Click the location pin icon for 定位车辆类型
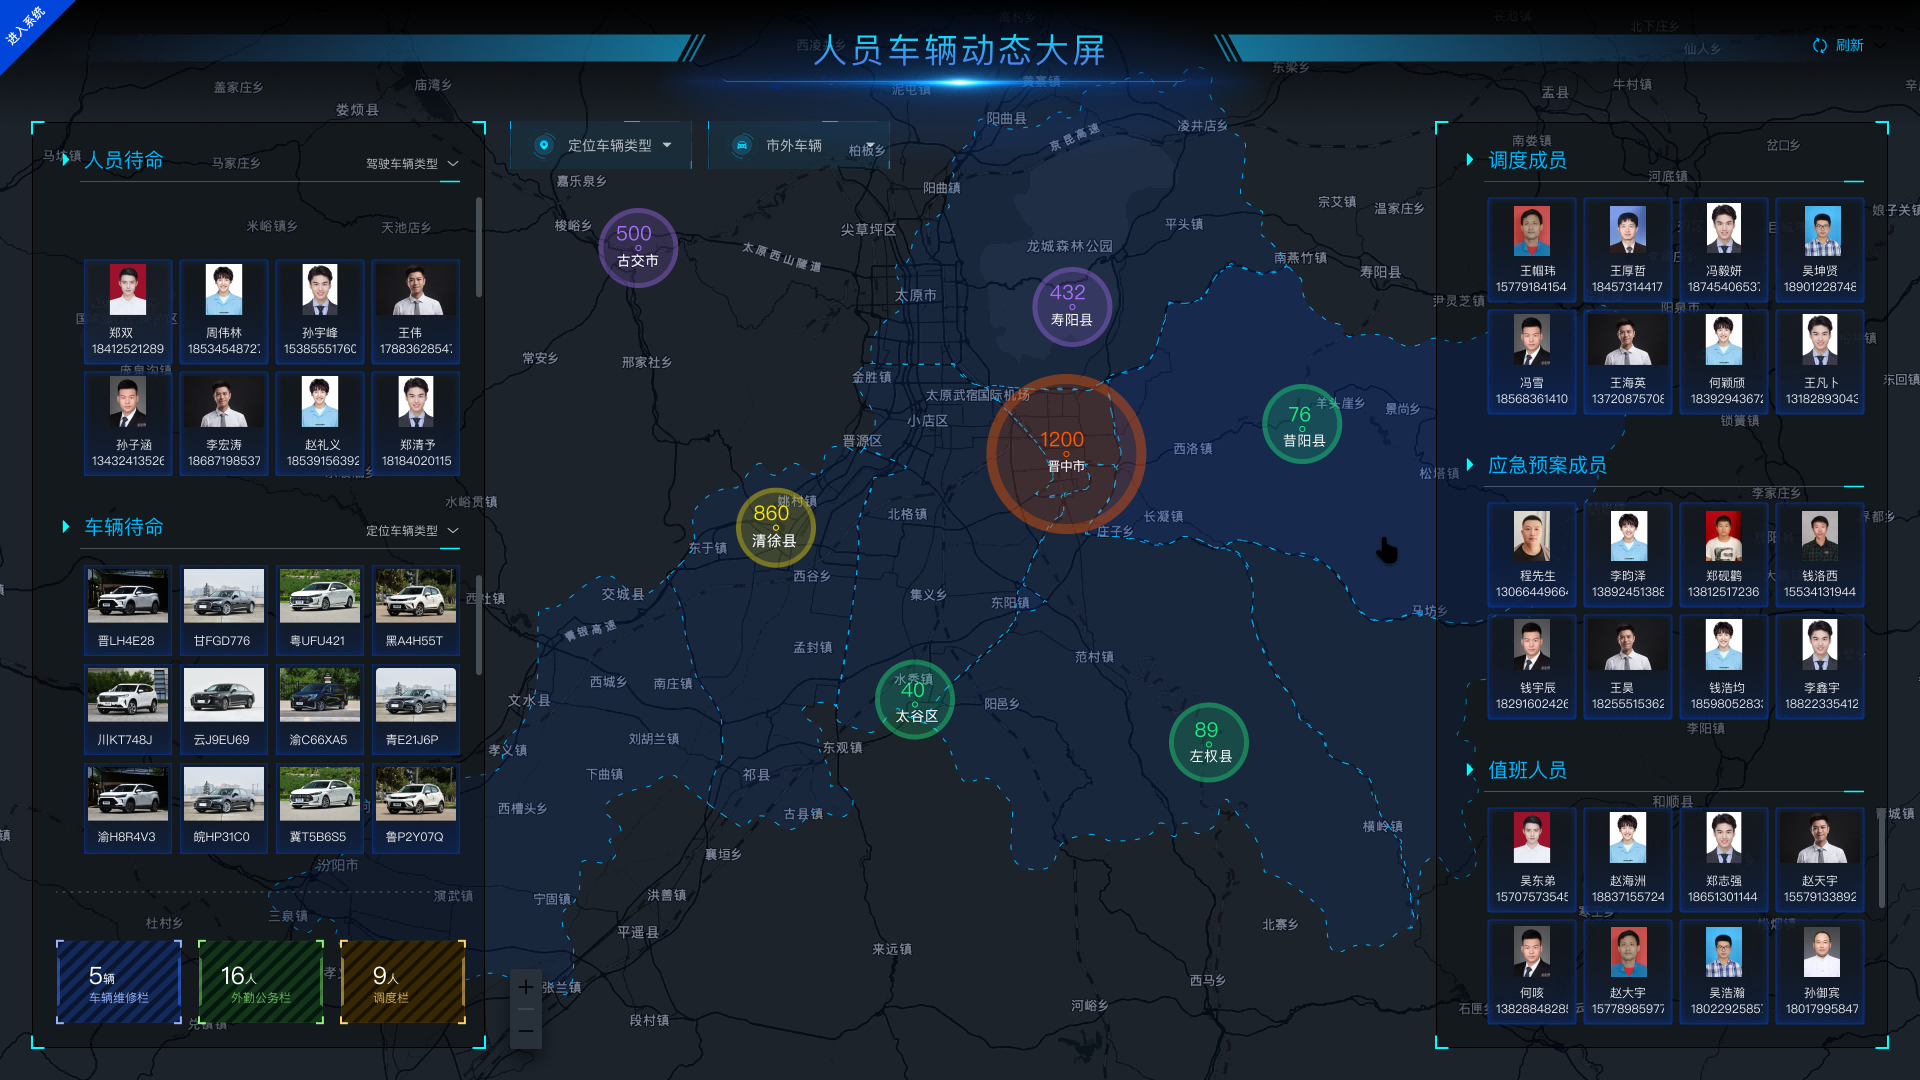 [544, 146]
